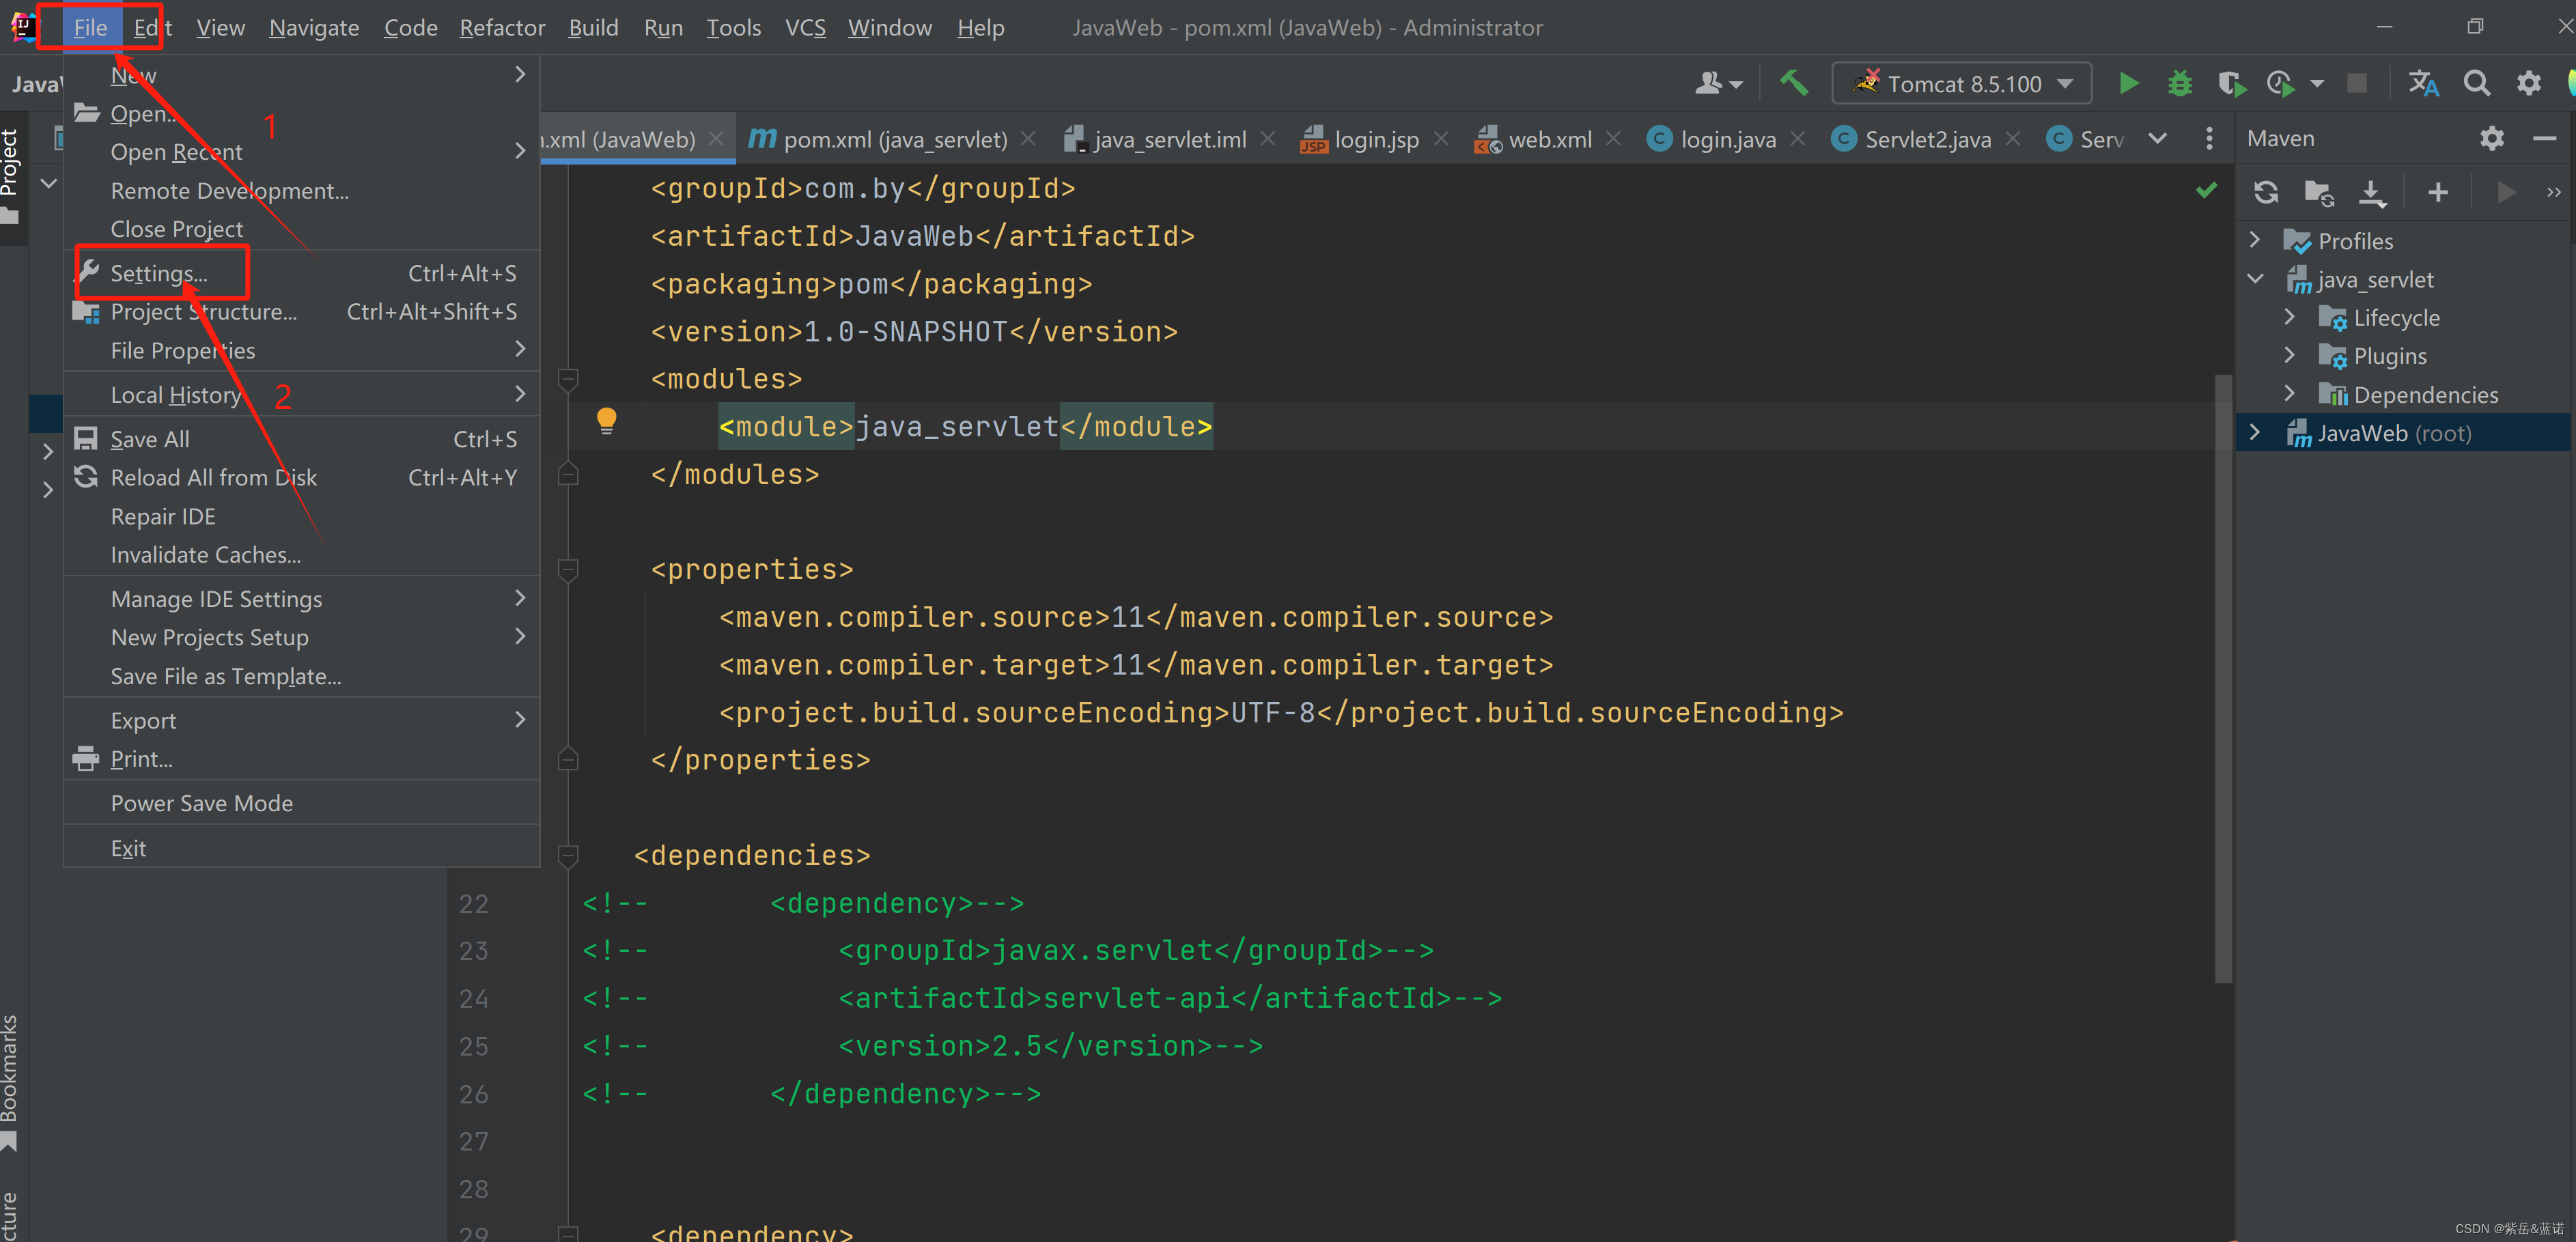The image size is (2576, 1242).
Task: Toggle Power Save Mode menu item
Action: pyautogui.click(x=202, y=803)
